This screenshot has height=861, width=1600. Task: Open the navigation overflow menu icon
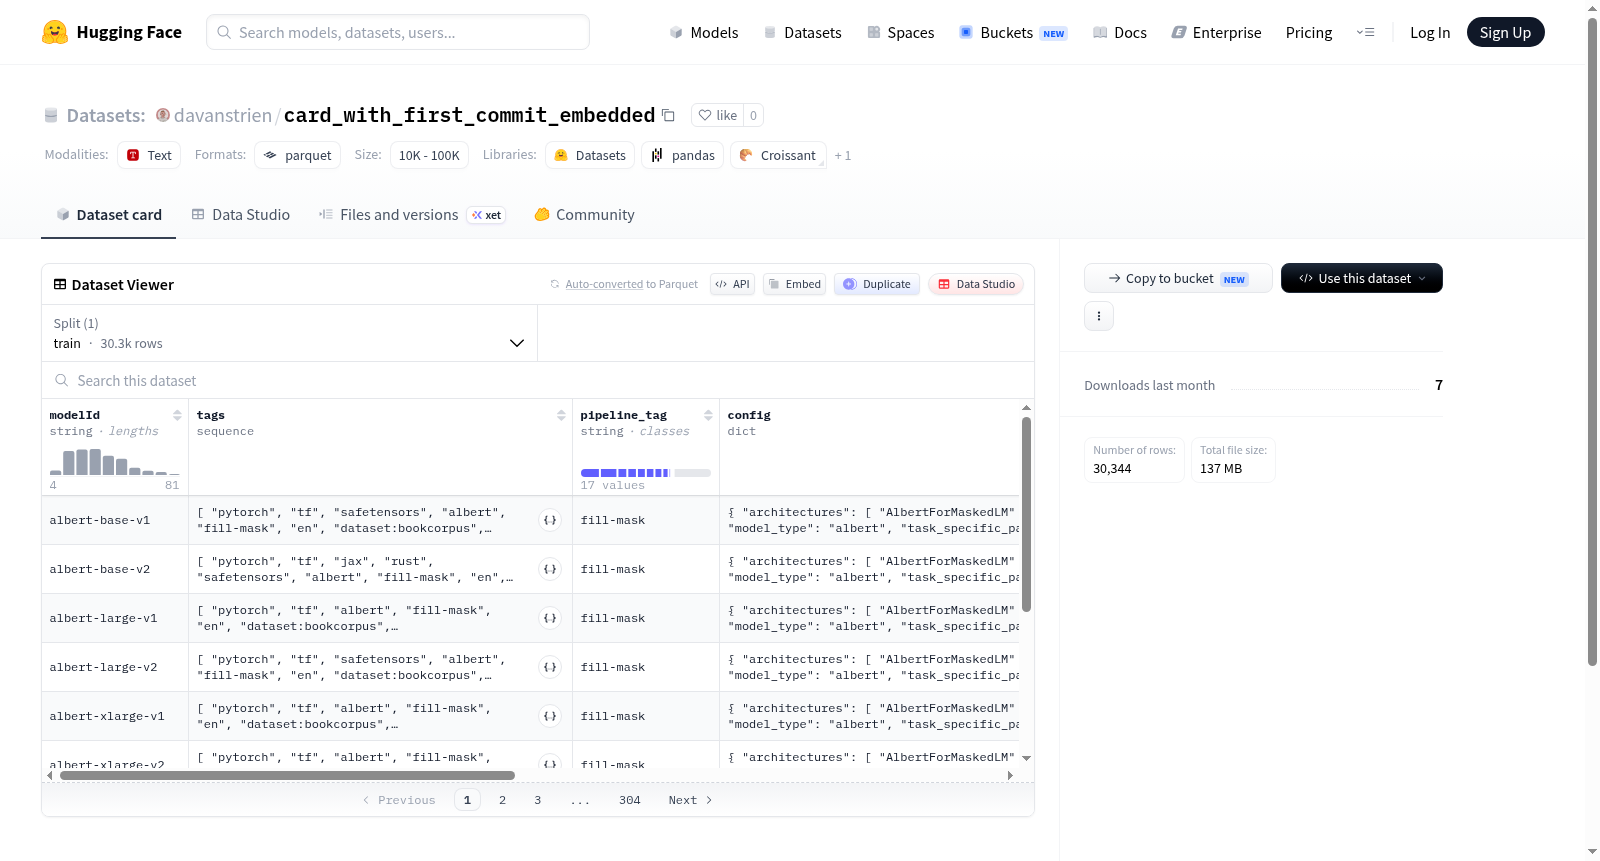pyautogui.click(x=1365, y=32)
